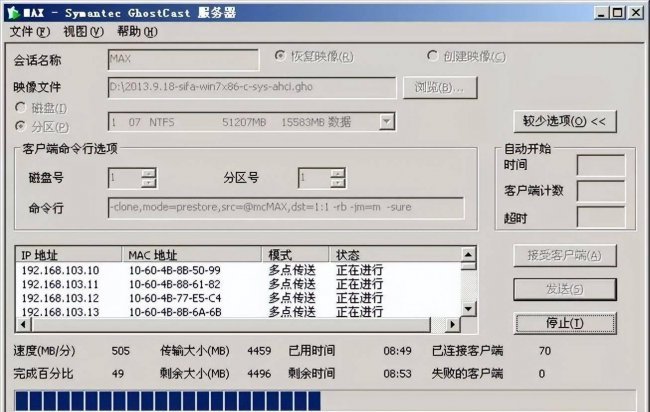650x412 pixels.
Task: Open the 文件(F) menu
Action: pos(30,32)
